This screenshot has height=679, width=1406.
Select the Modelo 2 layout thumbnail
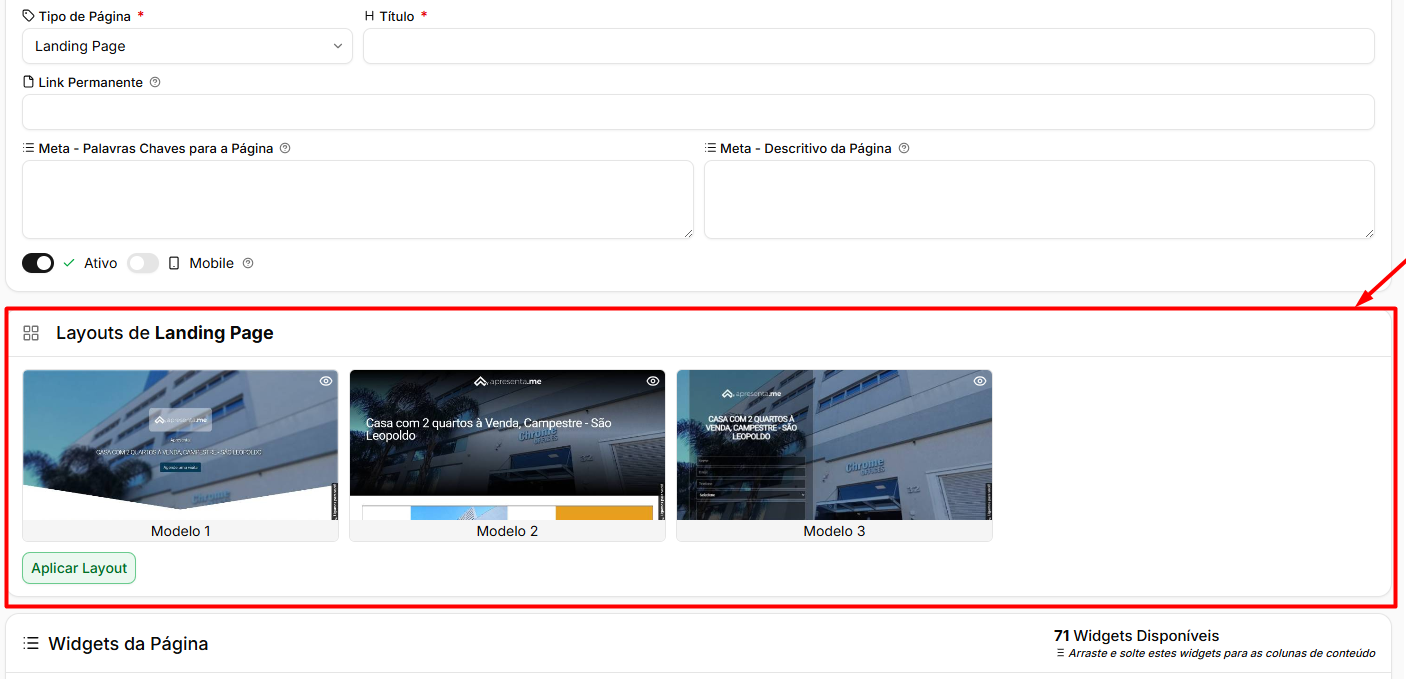pyautogui.click(x=507, y=445)
